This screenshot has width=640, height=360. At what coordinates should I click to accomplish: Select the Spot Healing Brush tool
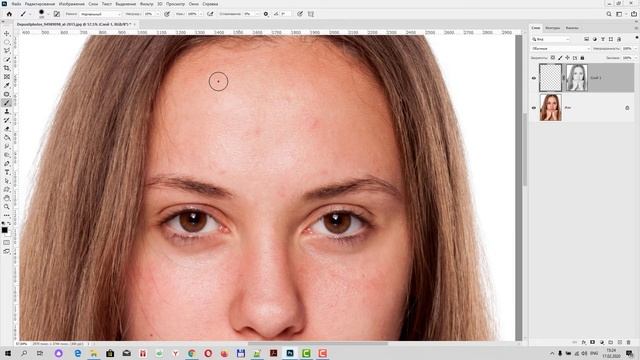(7, 94)
